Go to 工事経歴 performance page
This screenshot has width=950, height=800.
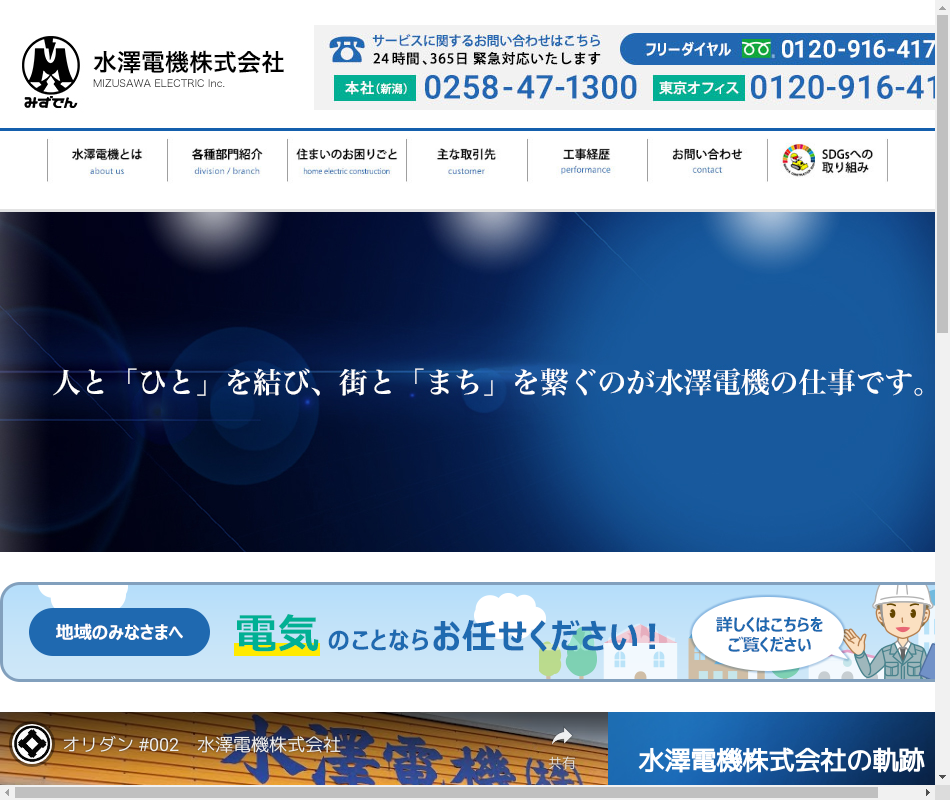(x=586, y=160)
